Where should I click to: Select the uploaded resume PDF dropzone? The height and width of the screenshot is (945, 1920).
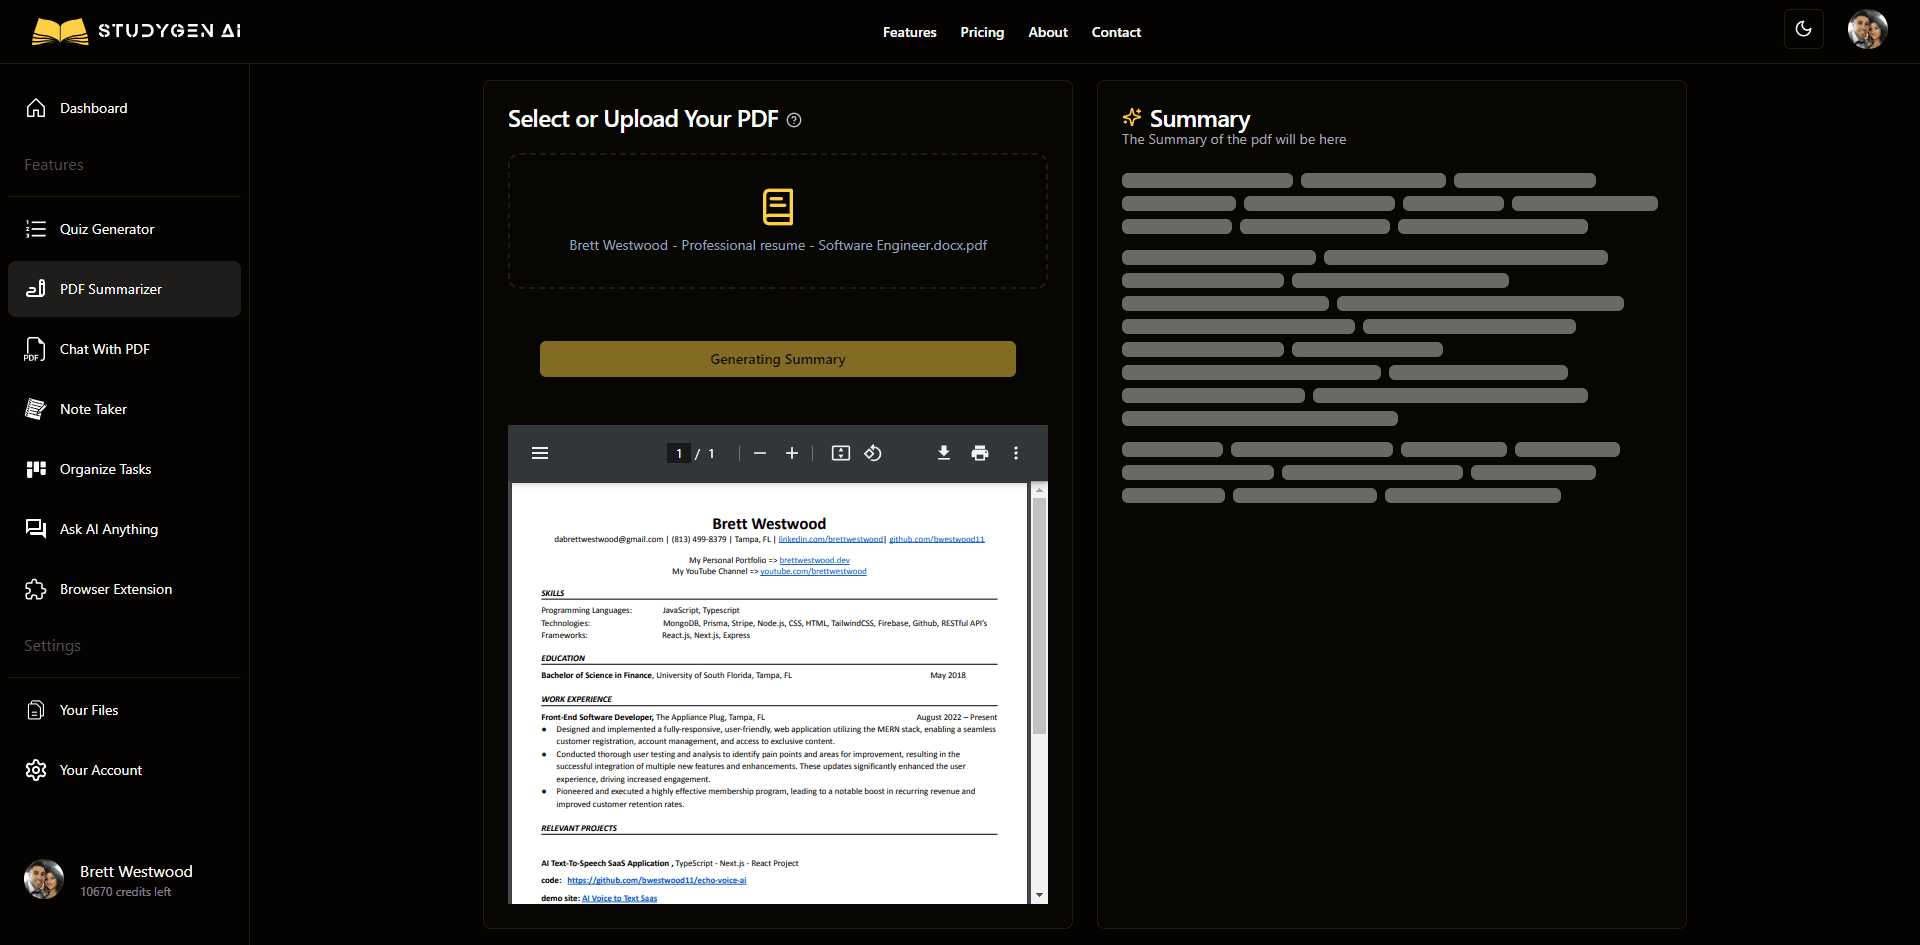coord(778,221)
